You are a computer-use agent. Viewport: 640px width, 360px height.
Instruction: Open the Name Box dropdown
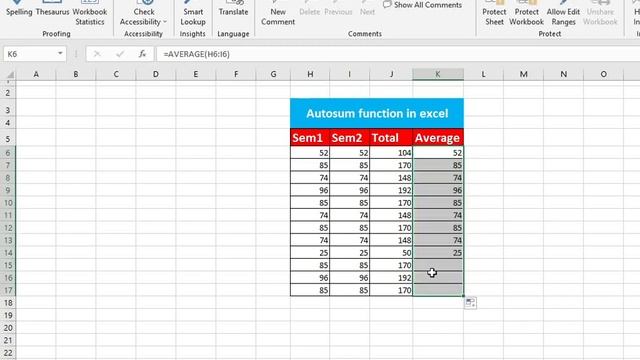coord(60,54)
